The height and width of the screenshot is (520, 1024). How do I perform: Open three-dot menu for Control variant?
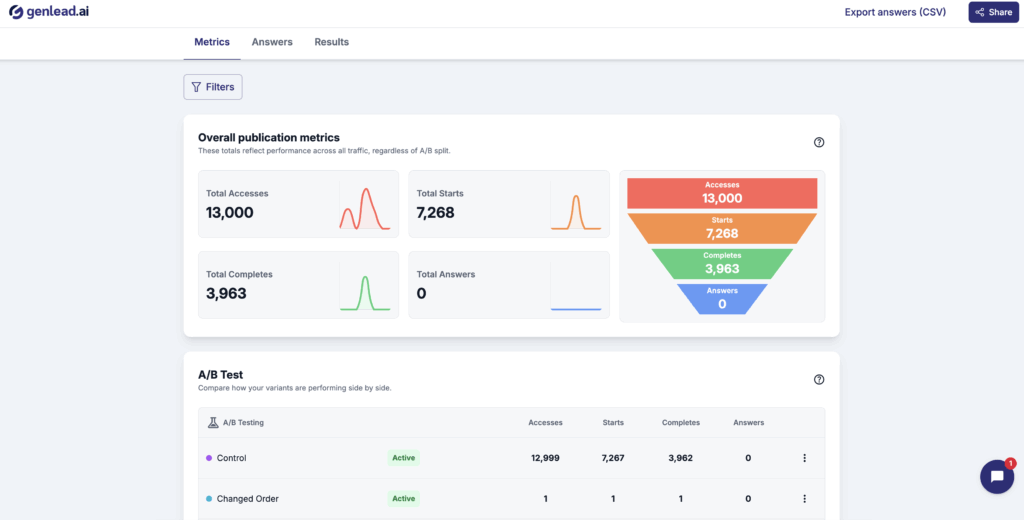(x=804, y=458)
